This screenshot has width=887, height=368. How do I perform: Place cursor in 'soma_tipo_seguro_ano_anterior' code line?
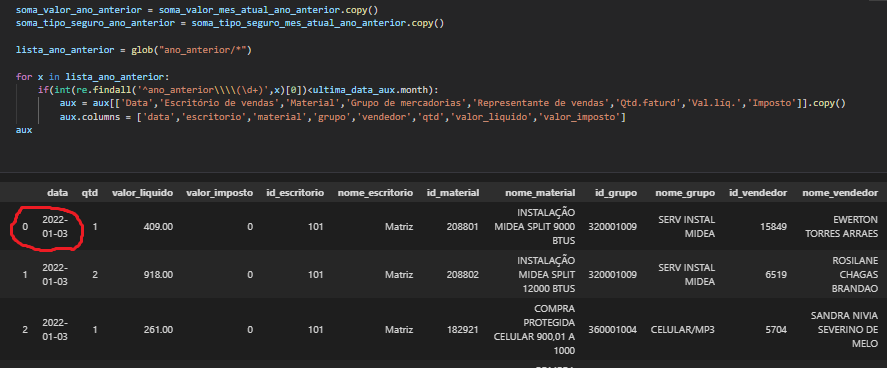230,24
